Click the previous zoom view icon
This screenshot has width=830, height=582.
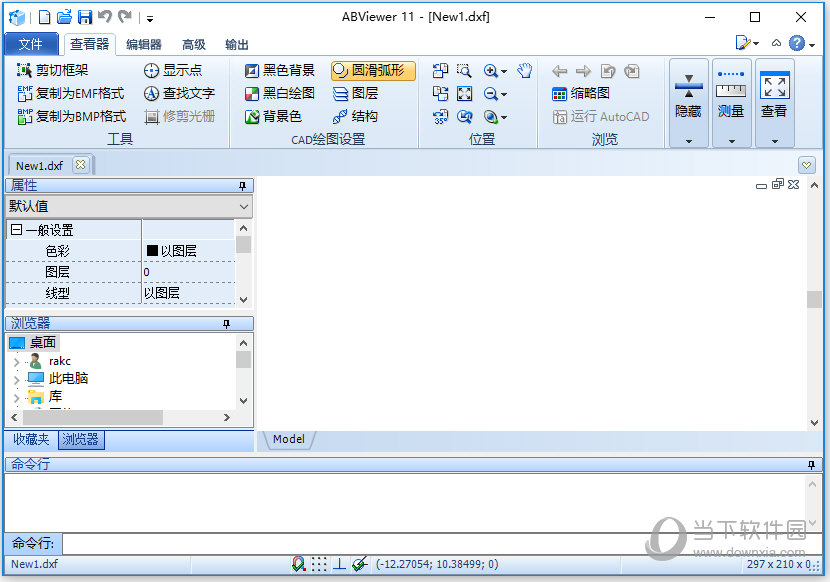pos(464,117)
